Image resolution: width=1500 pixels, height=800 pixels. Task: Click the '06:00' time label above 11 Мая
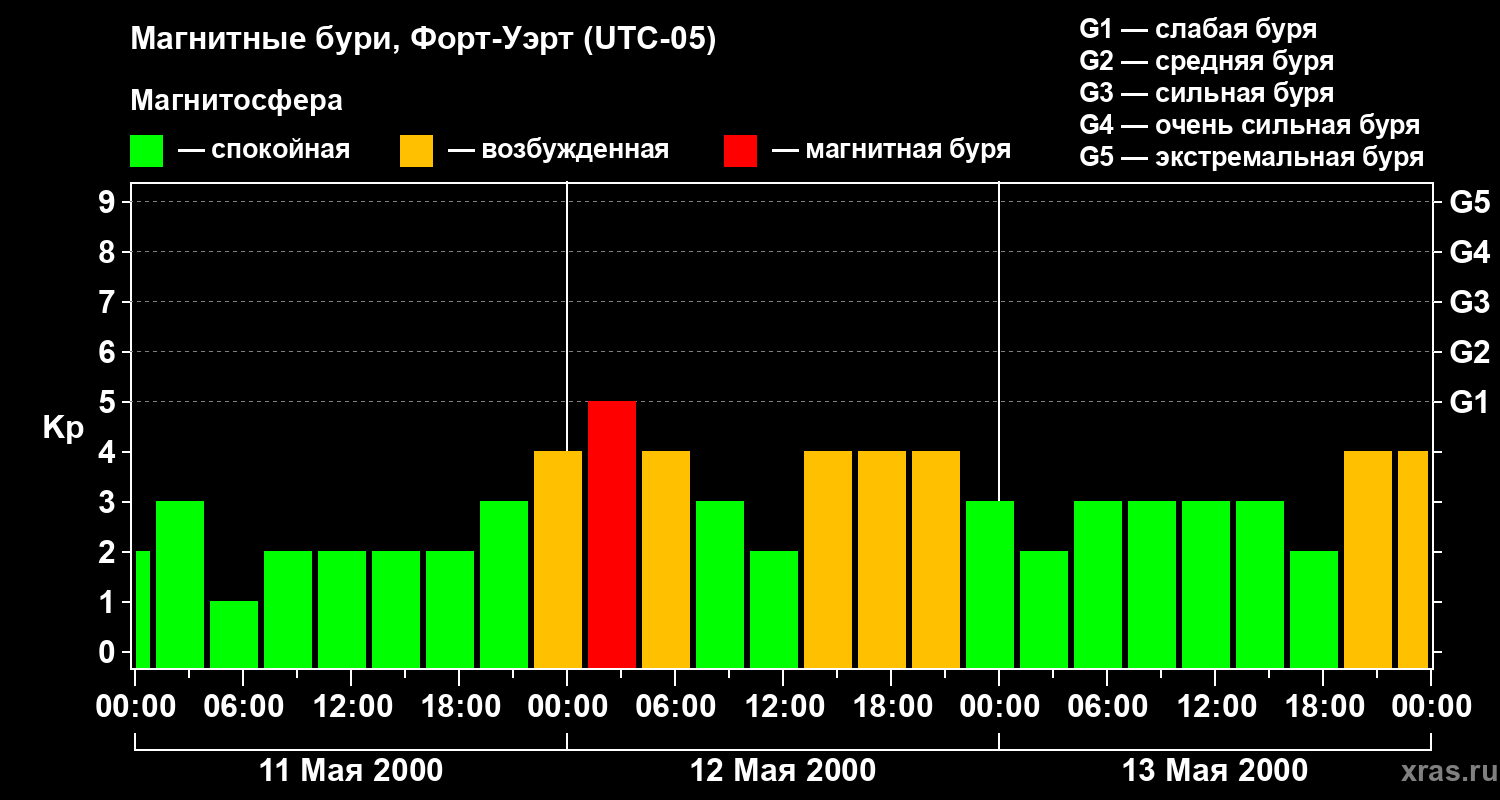tap(242, 707)
